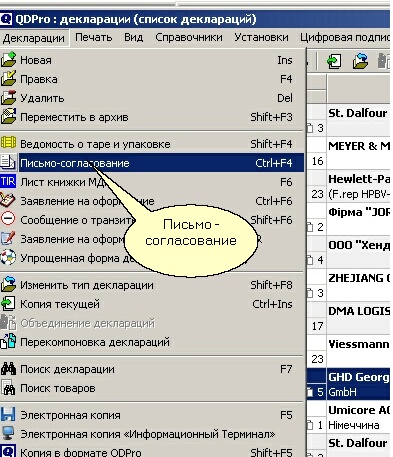Select the Viessmann declaration row

[x=348, y=351]
